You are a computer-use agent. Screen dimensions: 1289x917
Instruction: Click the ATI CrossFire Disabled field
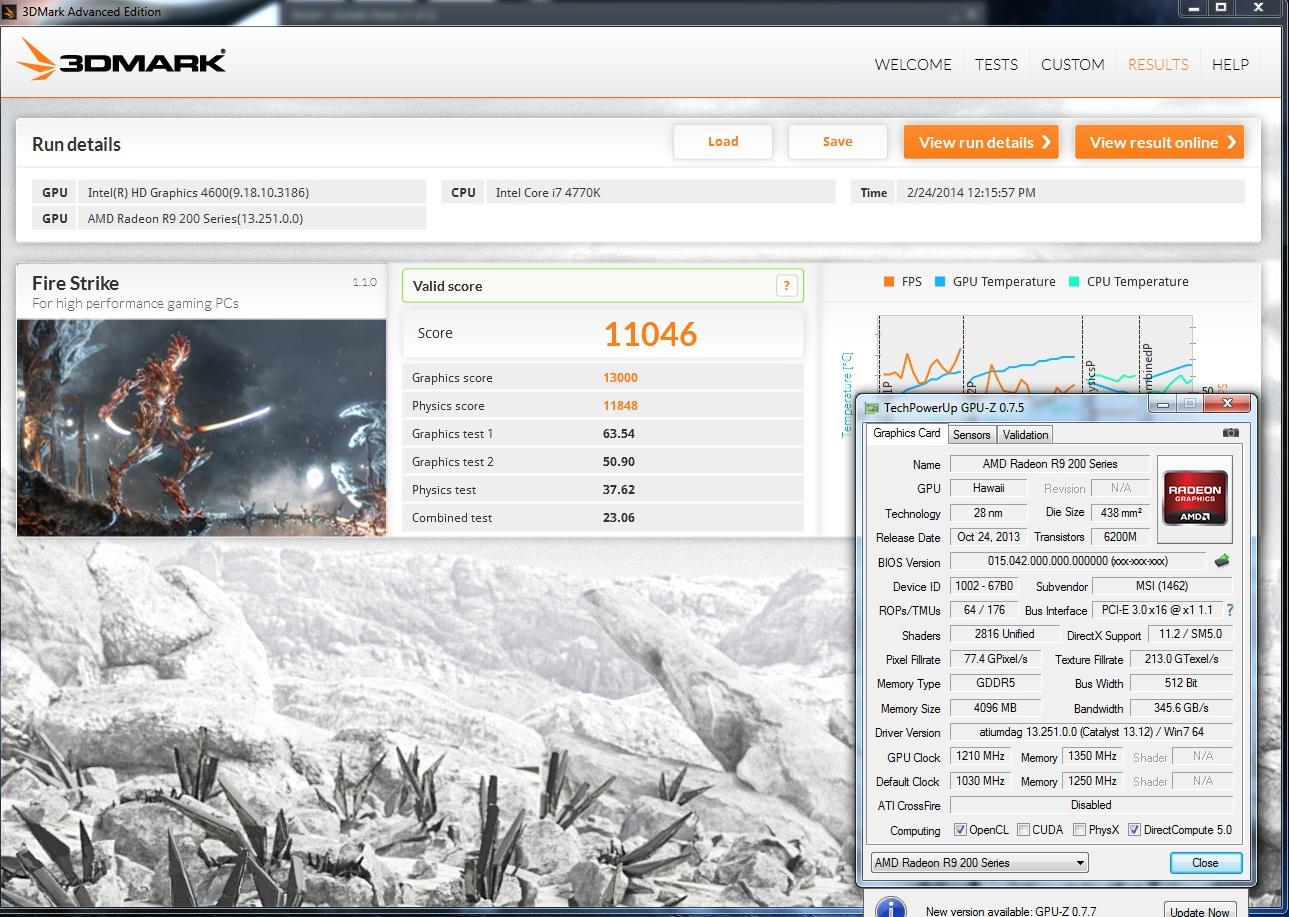[1090, 805]
